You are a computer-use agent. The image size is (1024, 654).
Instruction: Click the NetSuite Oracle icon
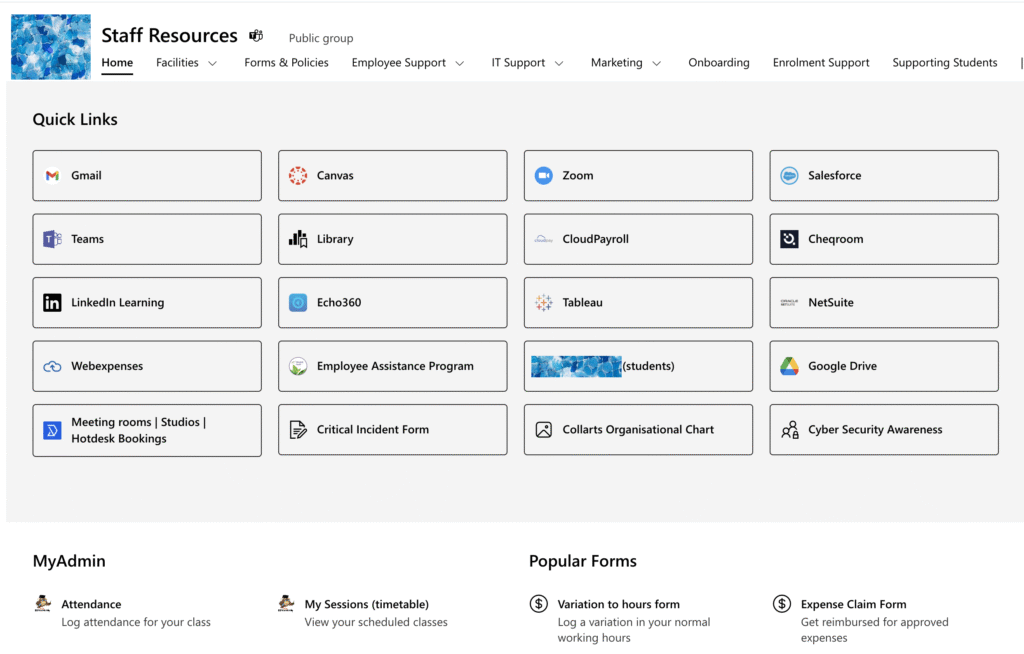point(789,302)
